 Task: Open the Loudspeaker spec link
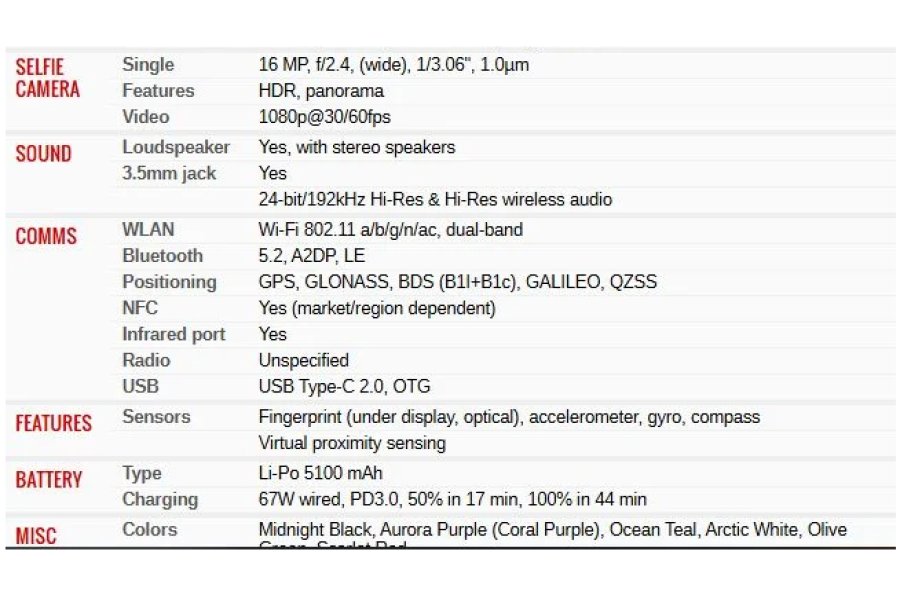point(176,147)
